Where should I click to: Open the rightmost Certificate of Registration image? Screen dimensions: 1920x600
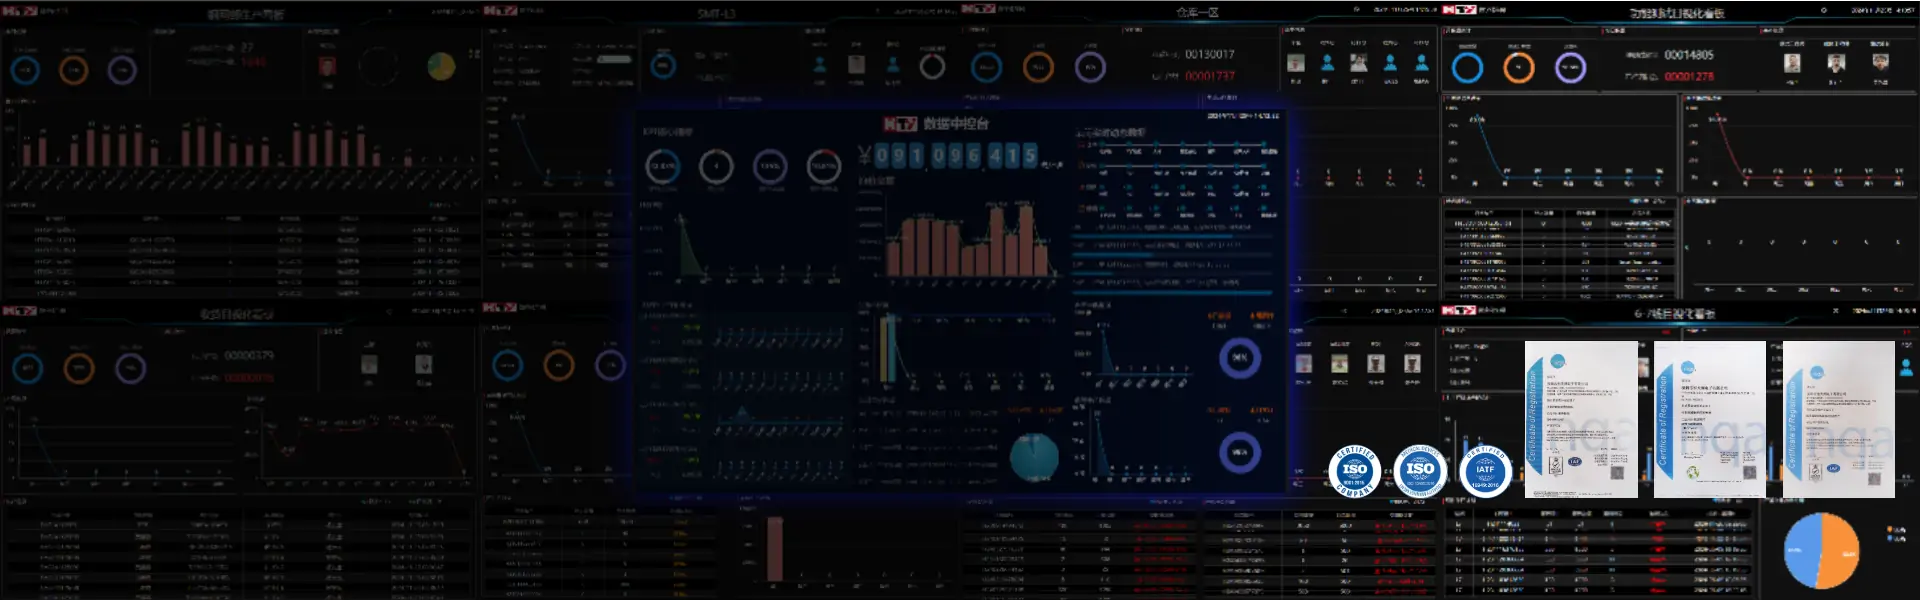click(1838, 419)
